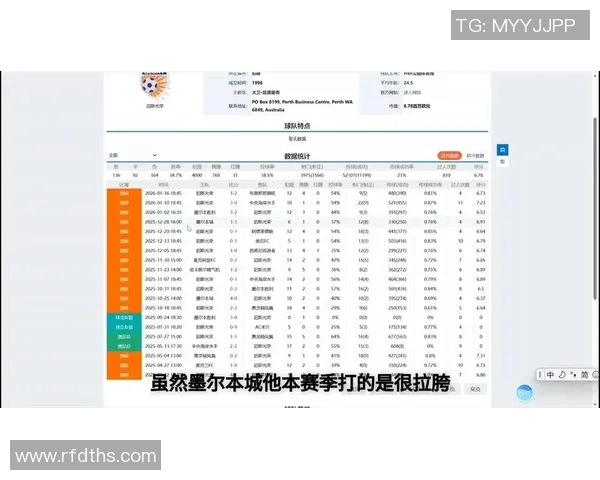Click the AC米兰 opponent cell
Screen dimensions: 600x480
[262, 327]
